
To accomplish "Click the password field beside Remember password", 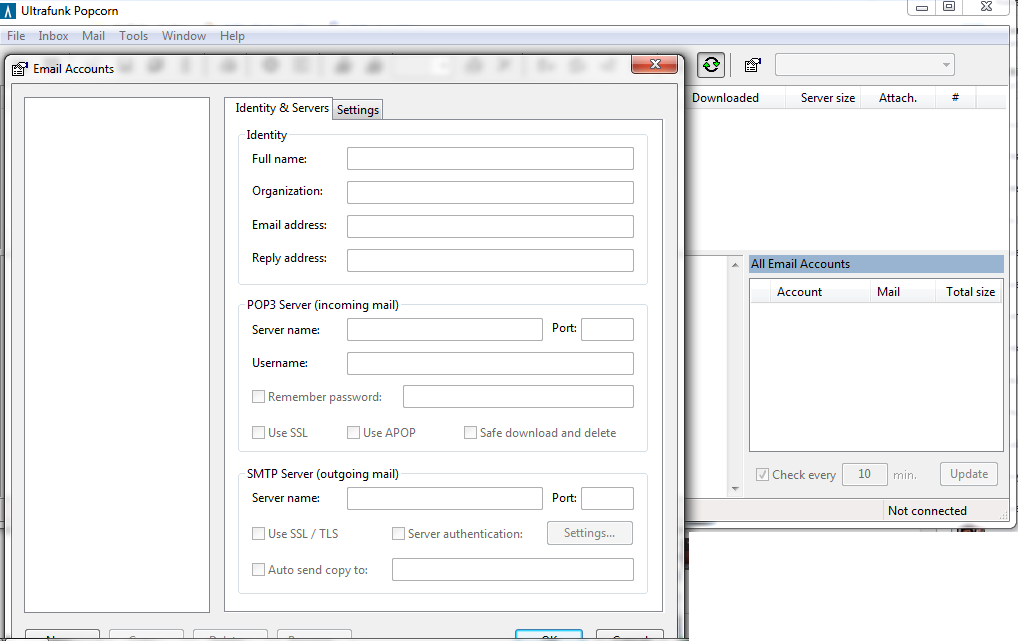I will point(518,396).
